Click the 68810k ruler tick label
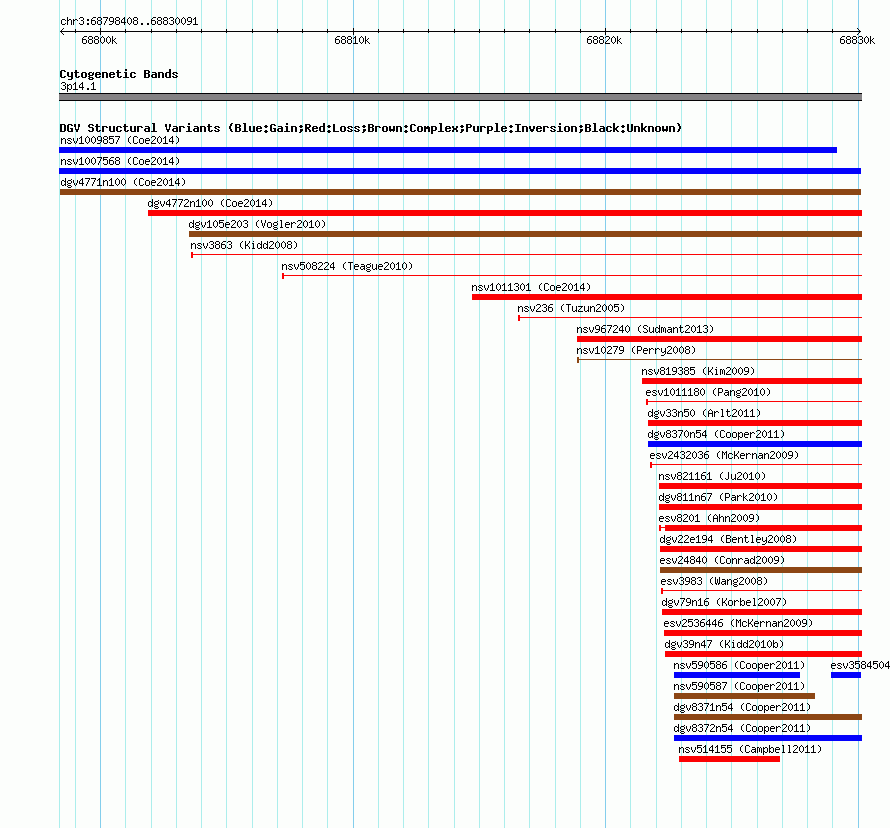 click(x=352, y=40)
